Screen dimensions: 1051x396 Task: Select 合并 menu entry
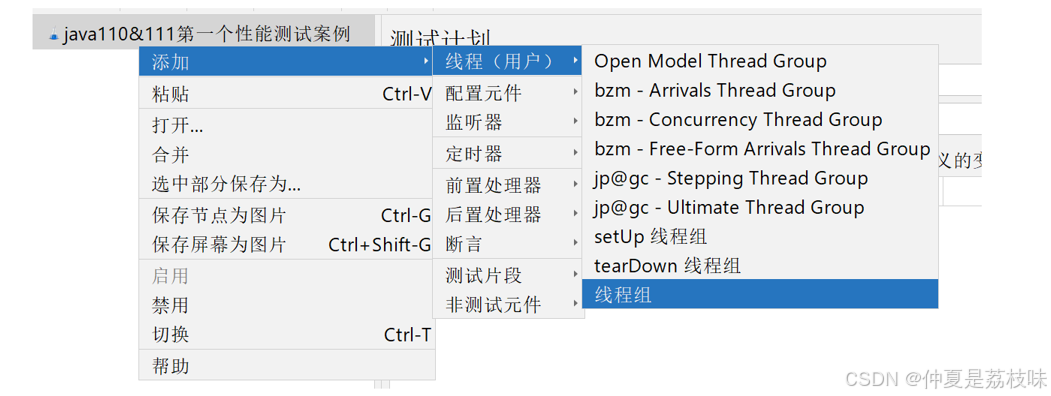click(286, 155)
